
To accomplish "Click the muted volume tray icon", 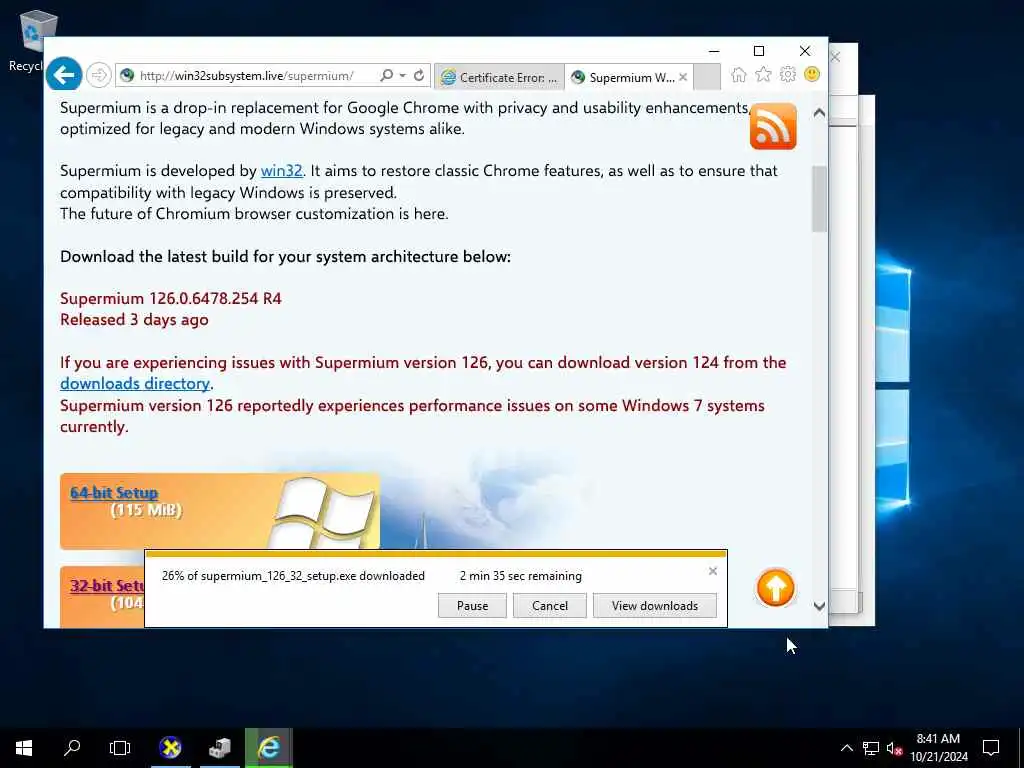I will [x=894, y=748].
